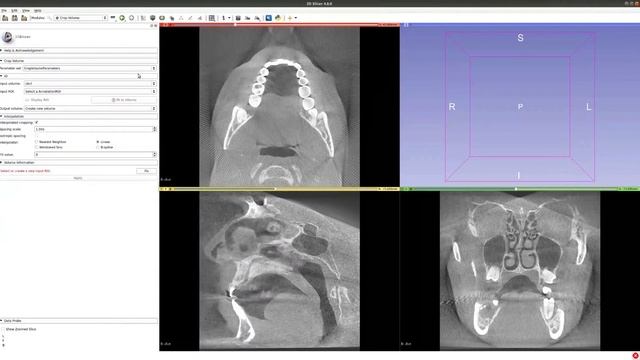
Task: Open mouse mode dropdown arrow
Action: point(229,18)
